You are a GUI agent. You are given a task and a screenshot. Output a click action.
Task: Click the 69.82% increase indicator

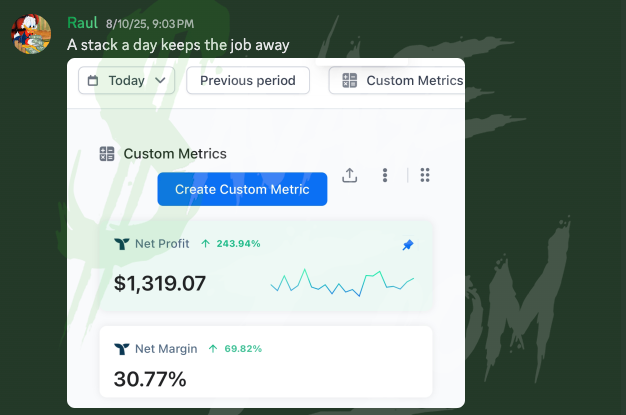236,349
